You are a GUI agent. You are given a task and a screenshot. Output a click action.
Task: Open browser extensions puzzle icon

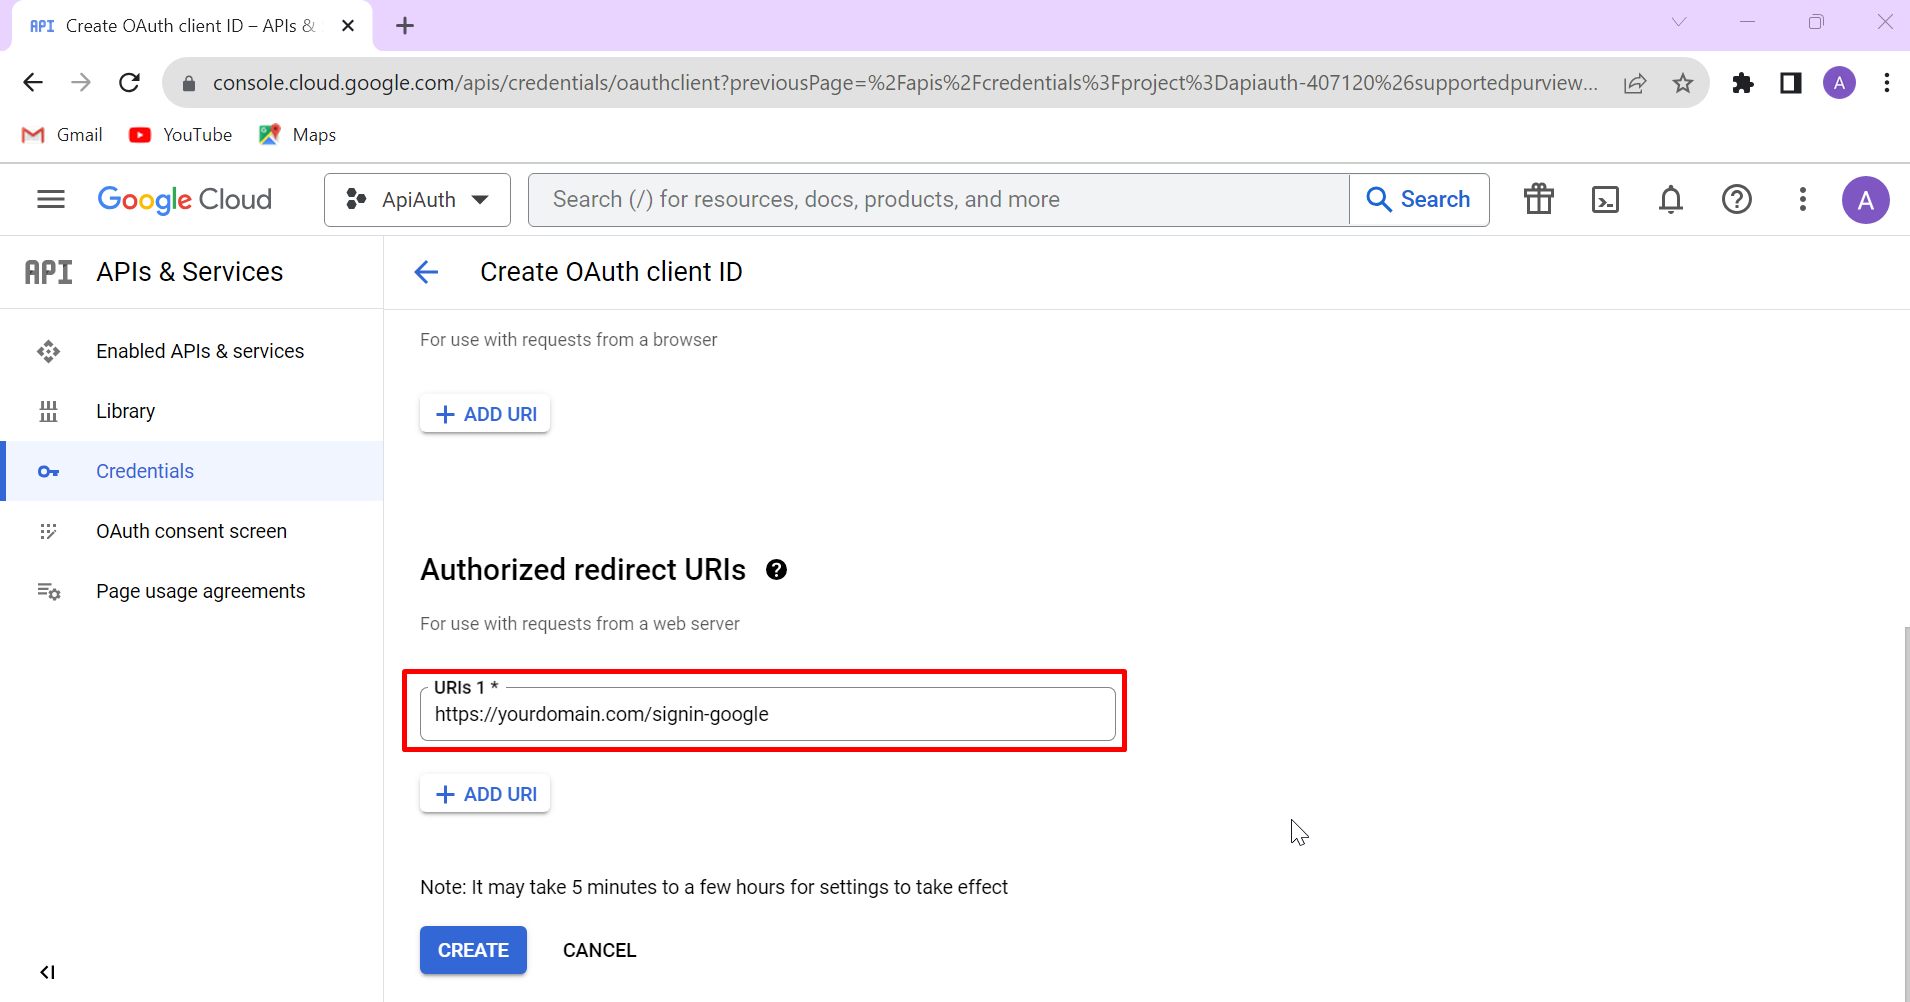(1744, 82)
